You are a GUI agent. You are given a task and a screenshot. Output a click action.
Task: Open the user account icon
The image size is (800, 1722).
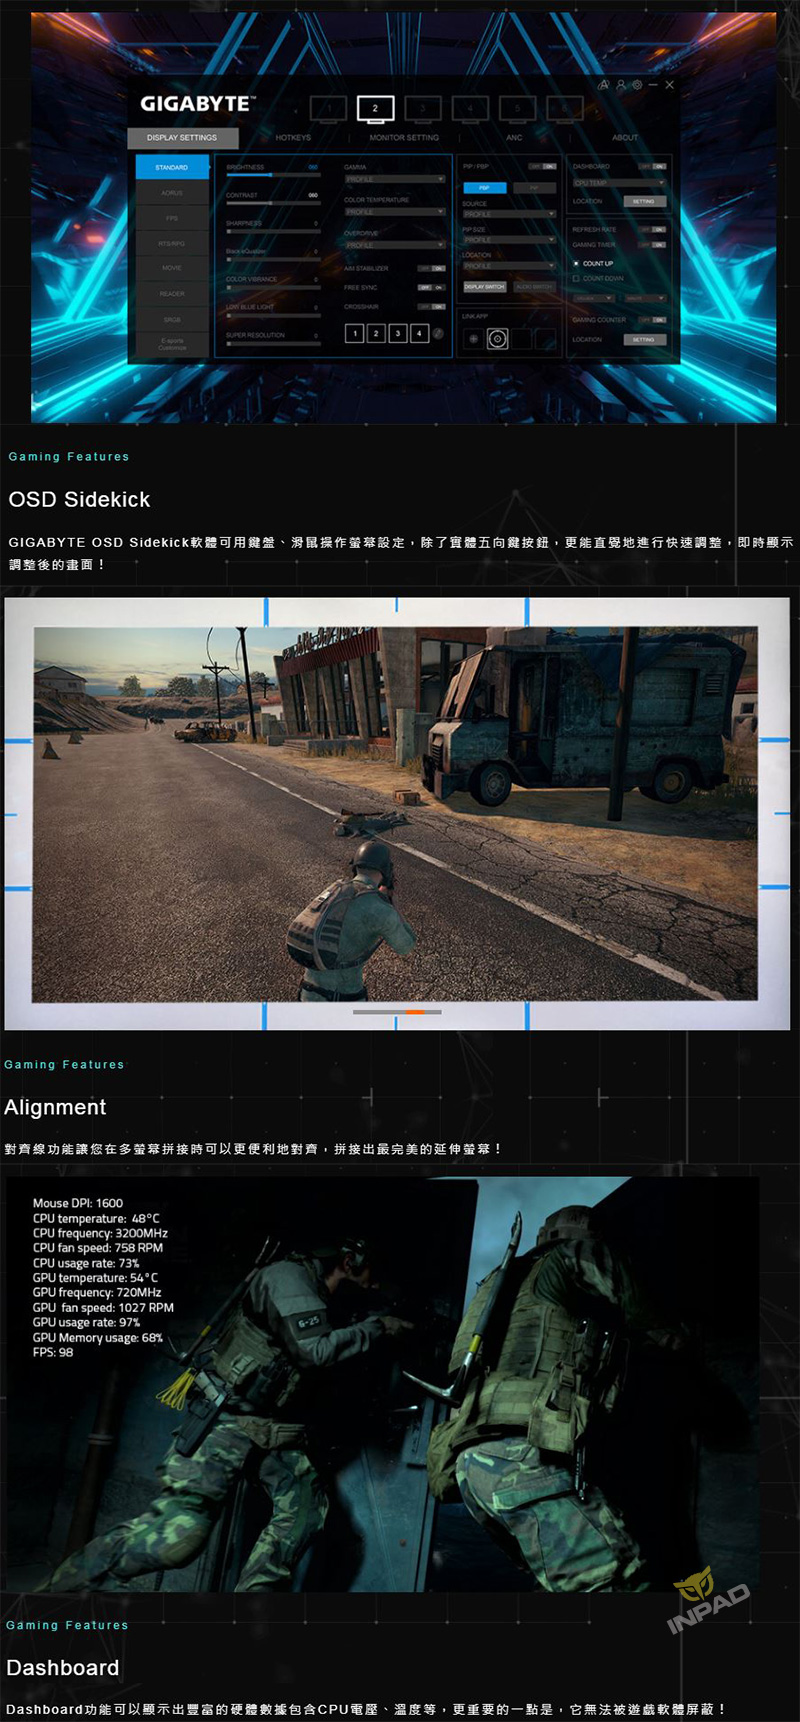[621, 85]
